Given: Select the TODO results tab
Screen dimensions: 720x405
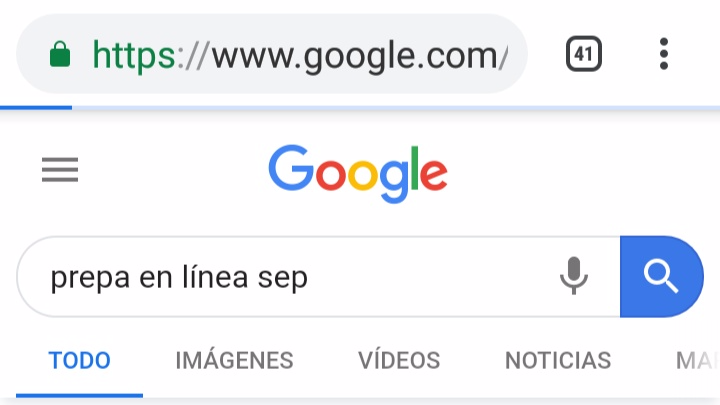Looking at the screenshot, I should tap(79, 360).
